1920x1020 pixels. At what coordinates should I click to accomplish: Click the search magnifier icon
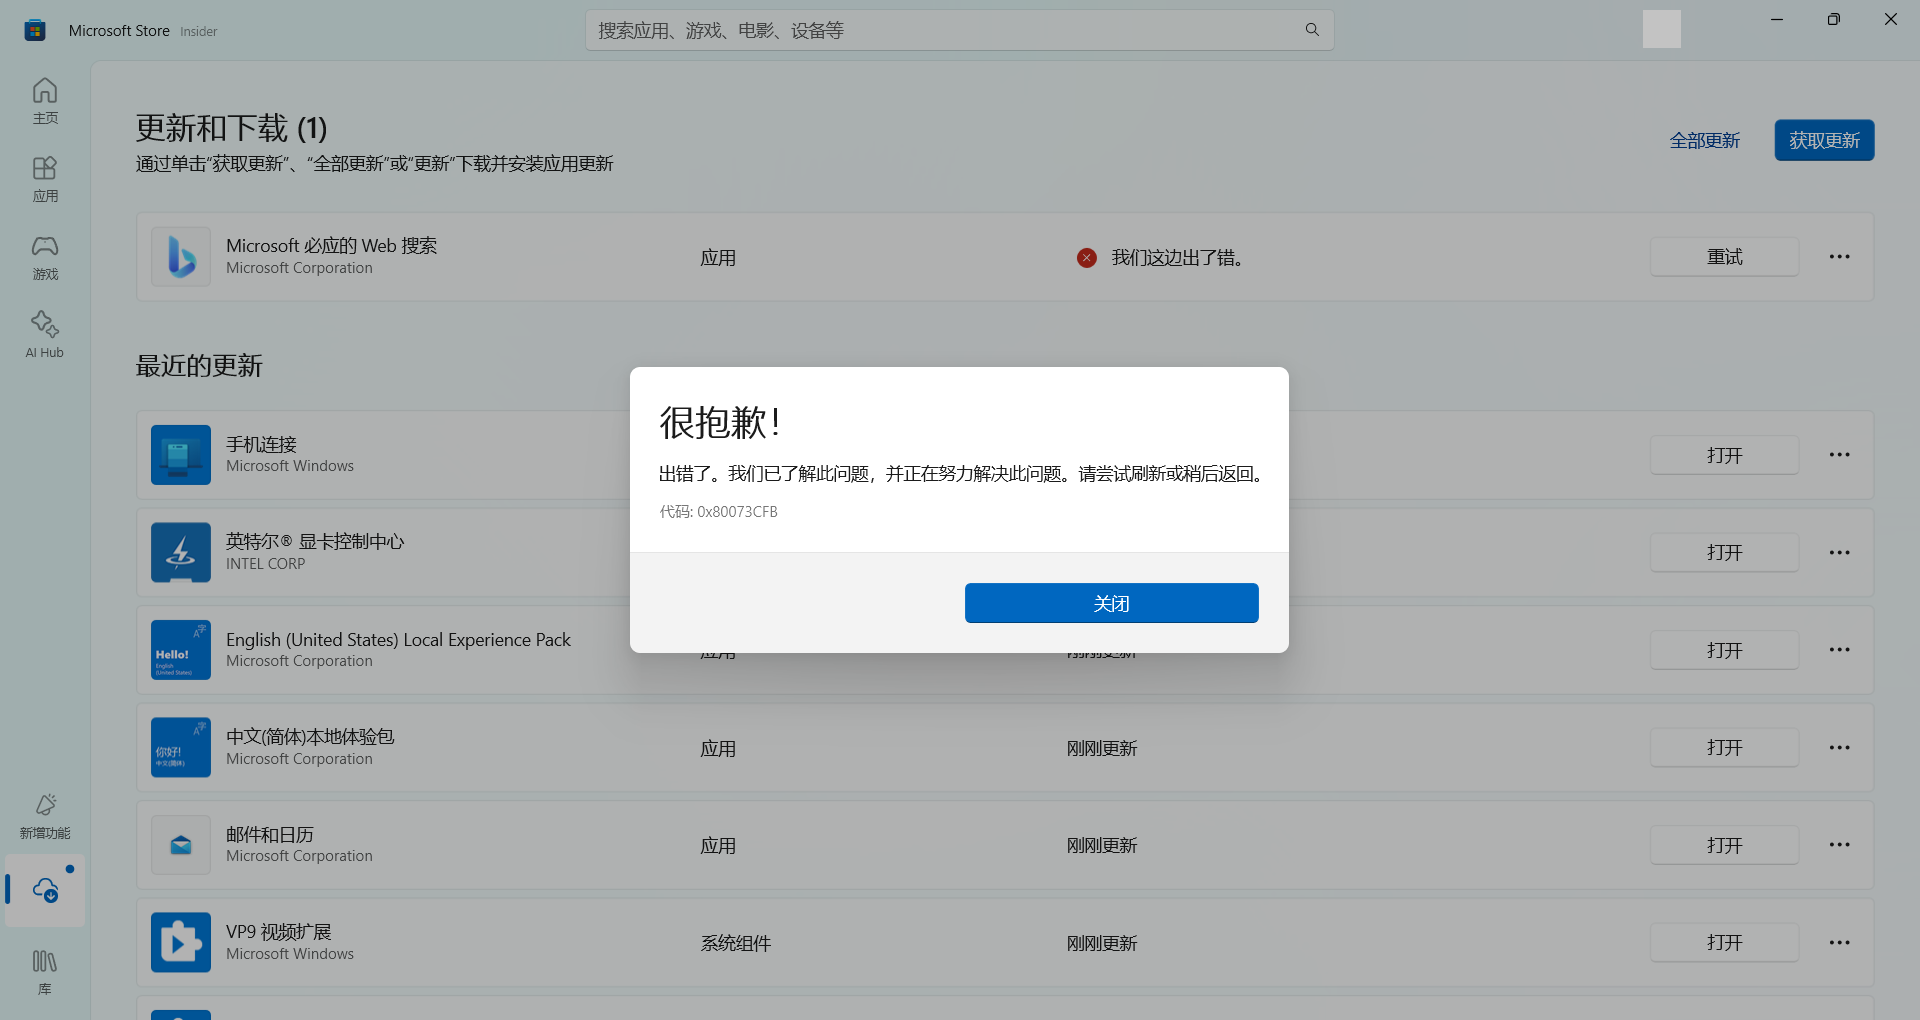(x=1312, y=30)
